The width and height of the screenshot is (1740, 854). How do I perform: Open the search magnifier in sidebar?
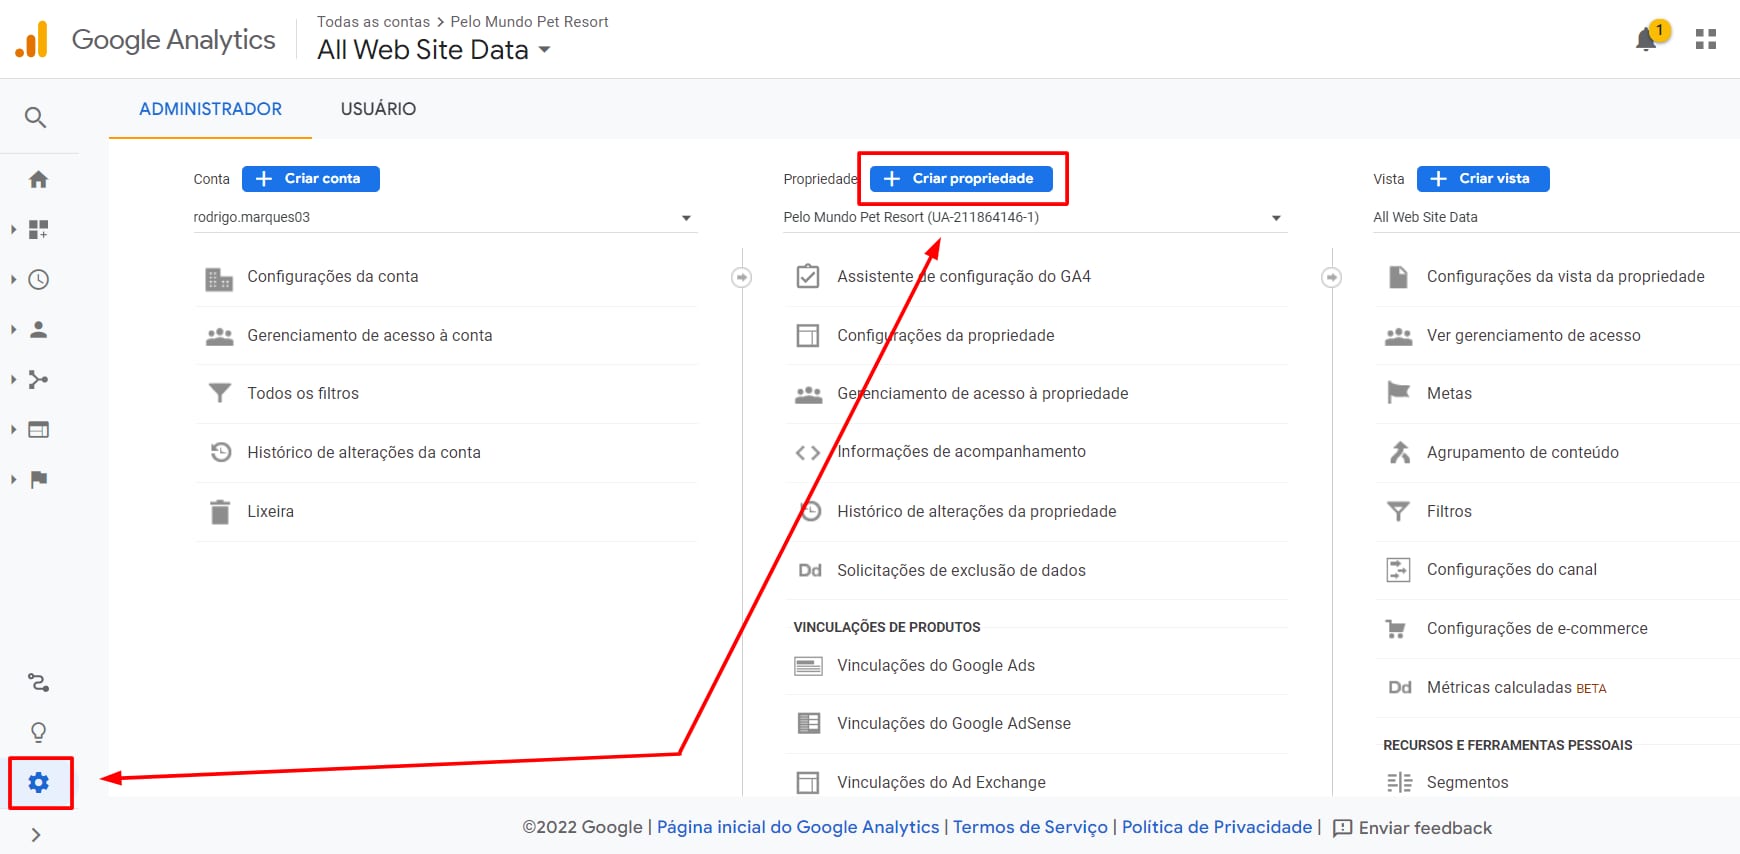(36, 118)
